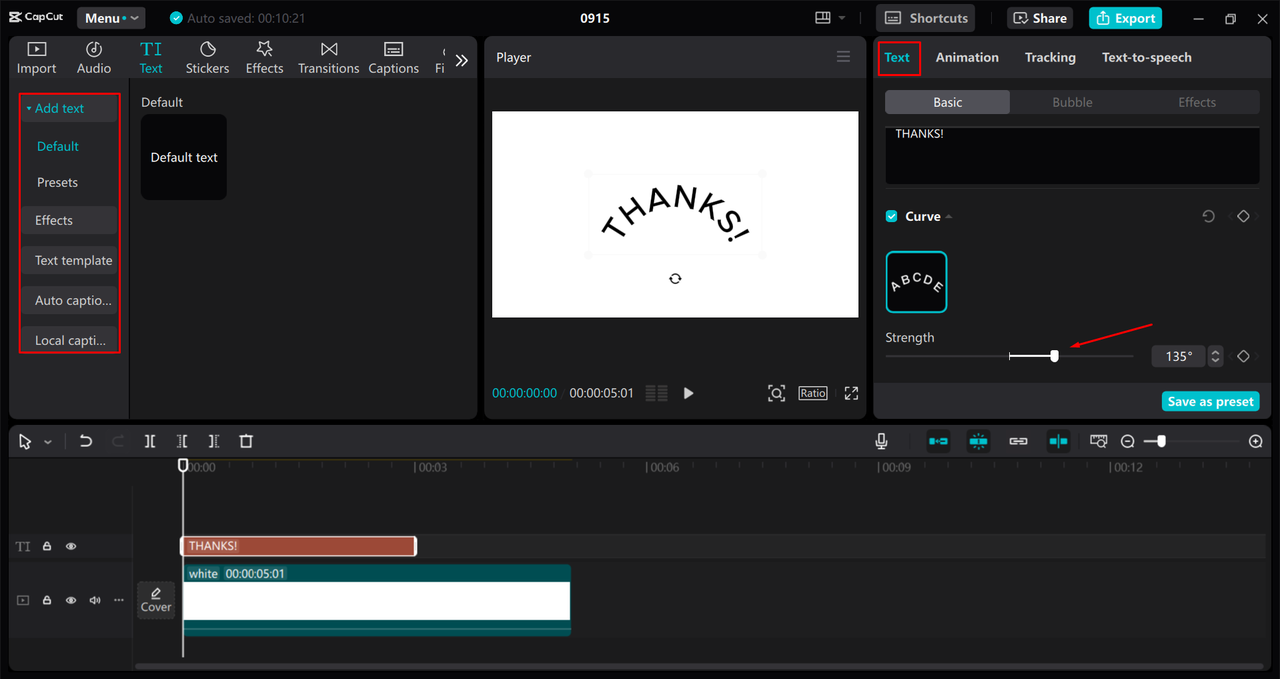Select the Bubble sub-tab
Viewport: 1280px width, 679px height.
coord(1072,102)
